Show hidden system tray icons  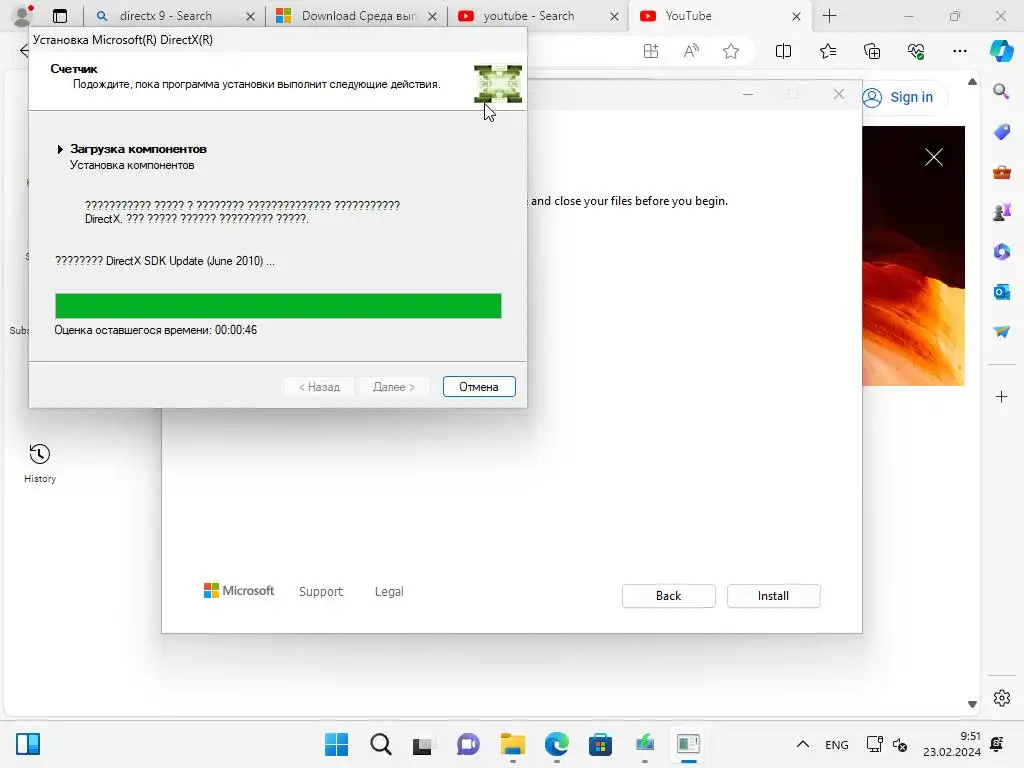point(803,744)
